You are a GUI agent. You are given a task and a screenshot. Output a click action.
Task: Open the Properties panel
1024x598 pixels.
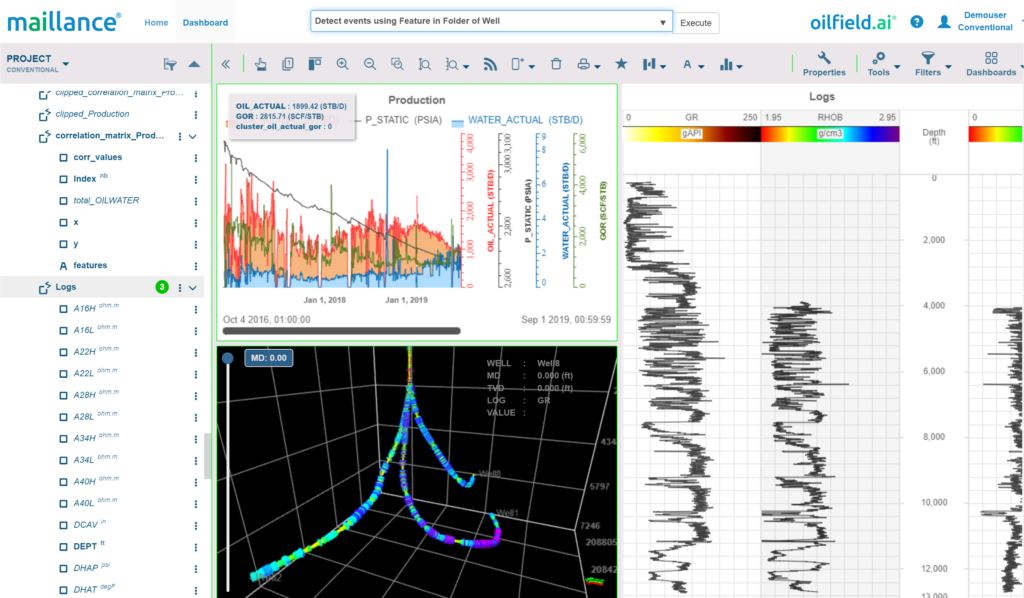coord(824,64)
